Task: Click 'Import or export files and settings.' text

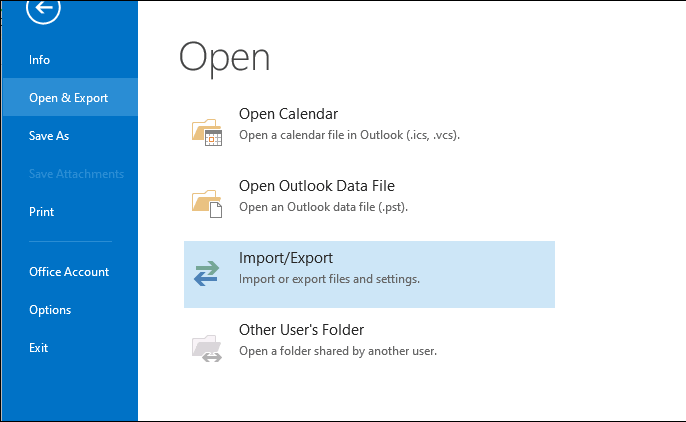Action: point(329,279)
